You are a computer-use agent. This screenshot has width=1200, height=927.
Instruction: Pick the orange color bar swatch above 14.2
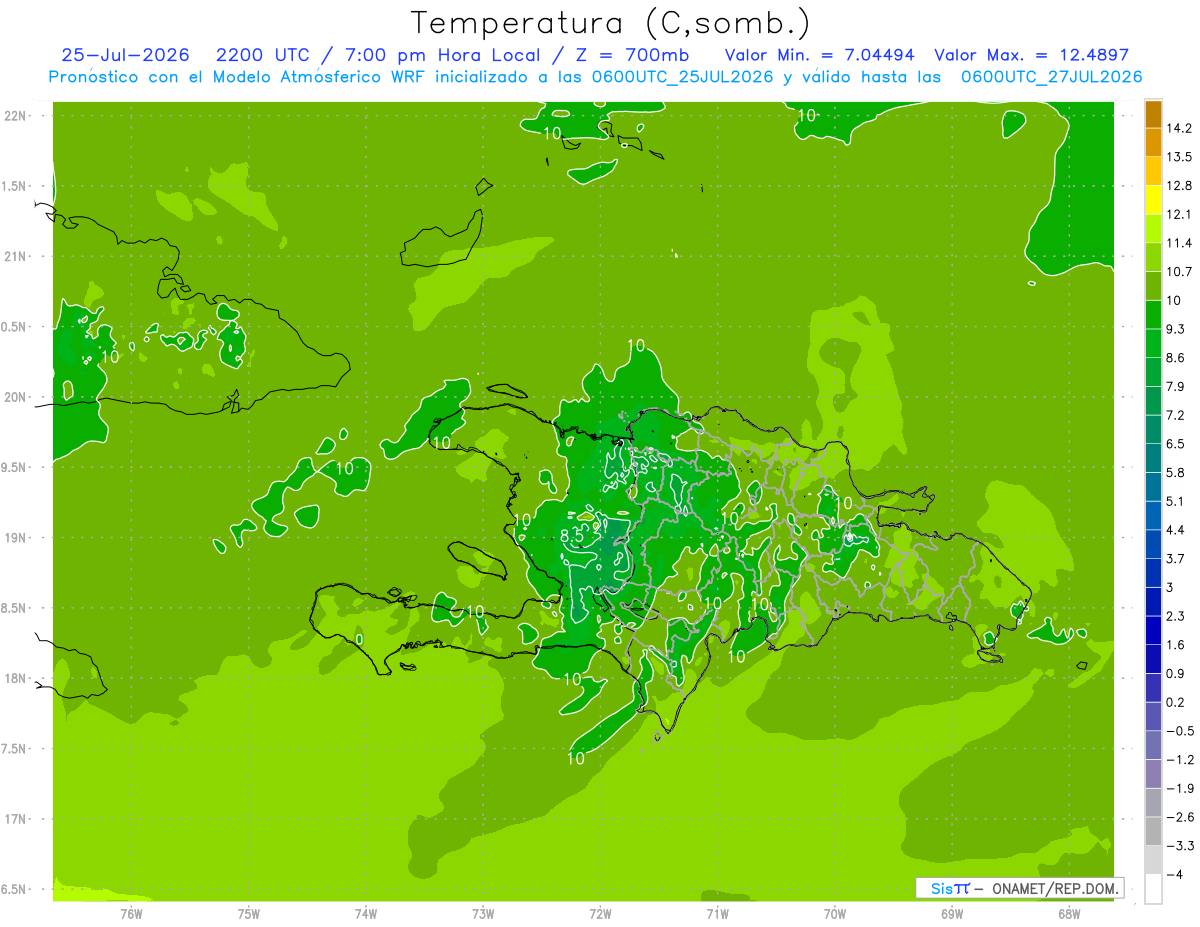pos(1153,114)
